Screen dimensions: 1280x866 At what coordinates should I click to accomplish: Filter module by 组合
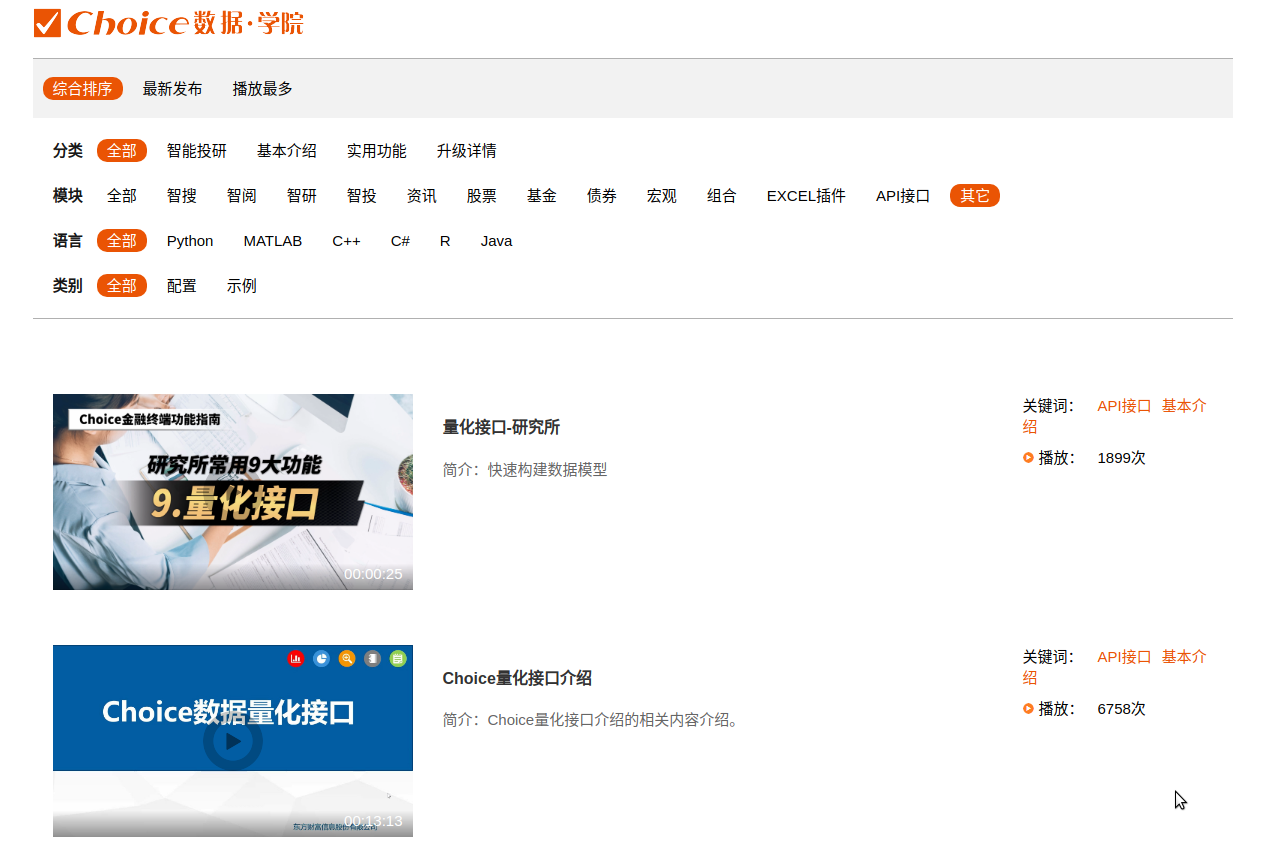point(722,195)
